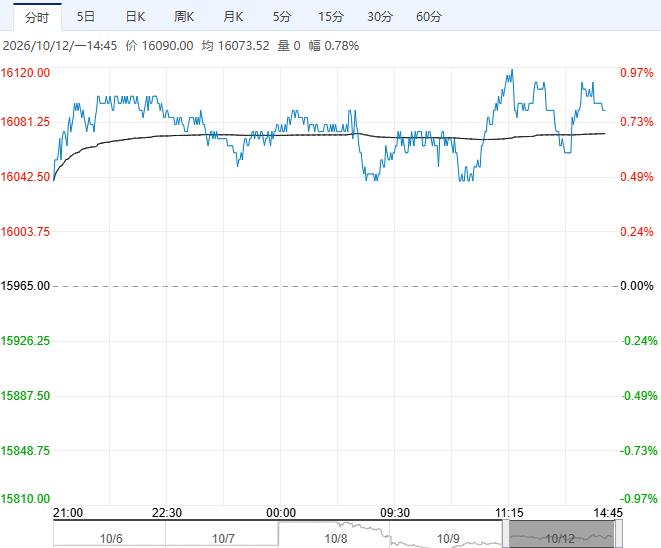Screen dimensions: 661x548
Task: Open the 月K chart tab
Action: (233, 17)
